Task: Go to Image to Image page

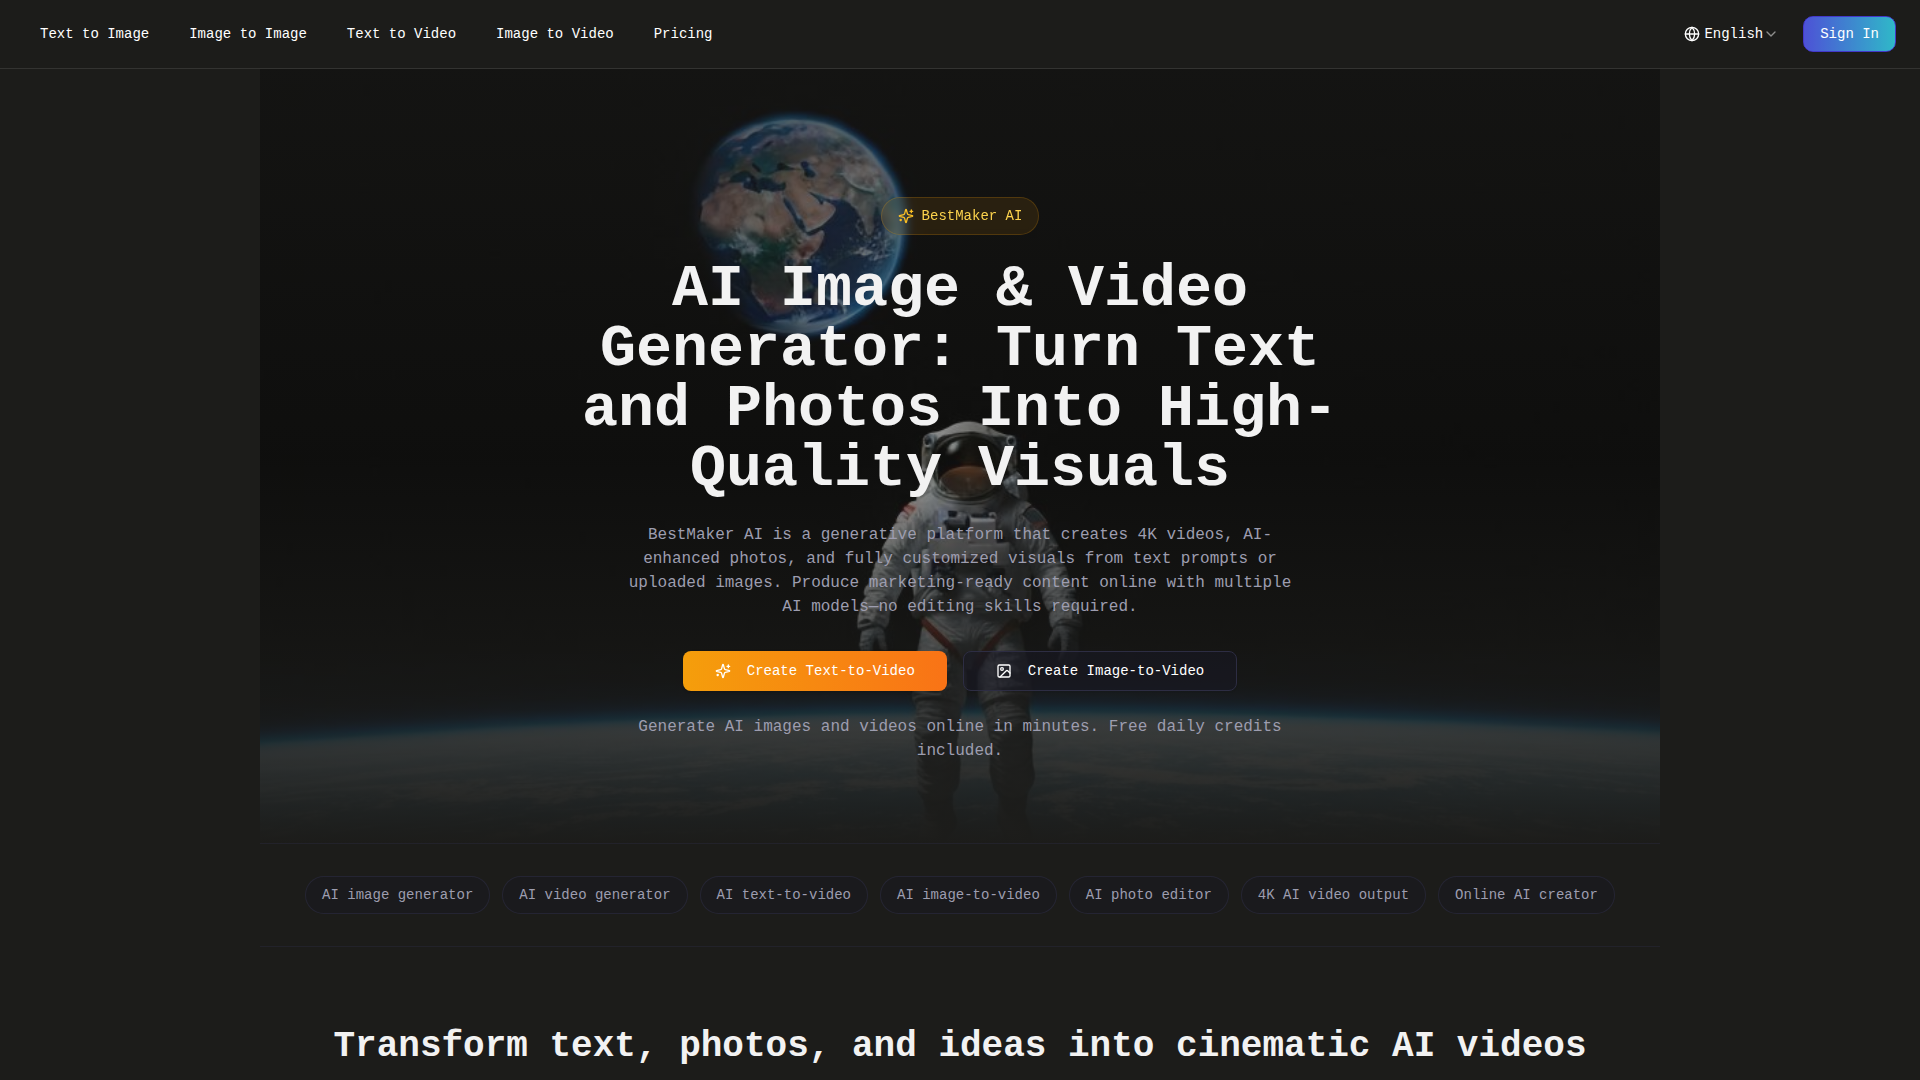Action: coord(248,34)
